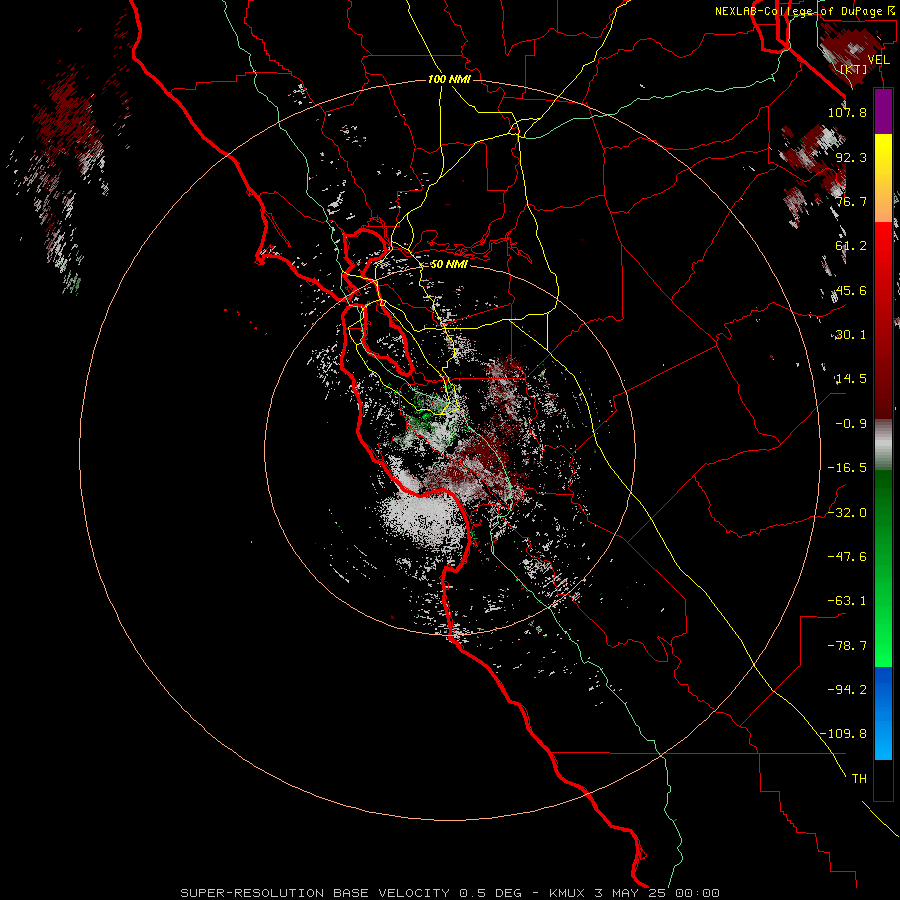Select the blue segment of the color bar
Image resolution: width=900 pixels, height=900 pixels.
(x=883, y=713)
